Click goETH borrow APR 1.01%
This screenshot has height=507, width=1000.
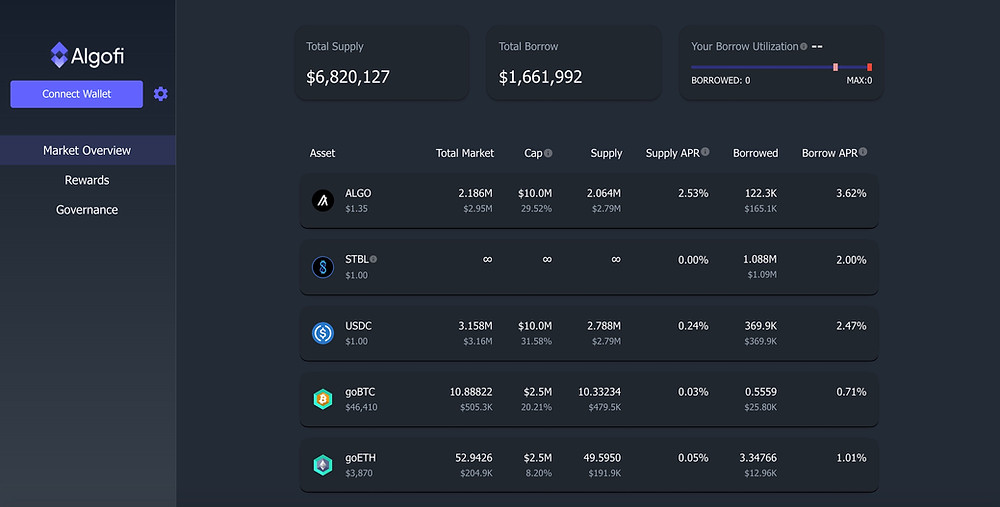(x=851, y=458)
